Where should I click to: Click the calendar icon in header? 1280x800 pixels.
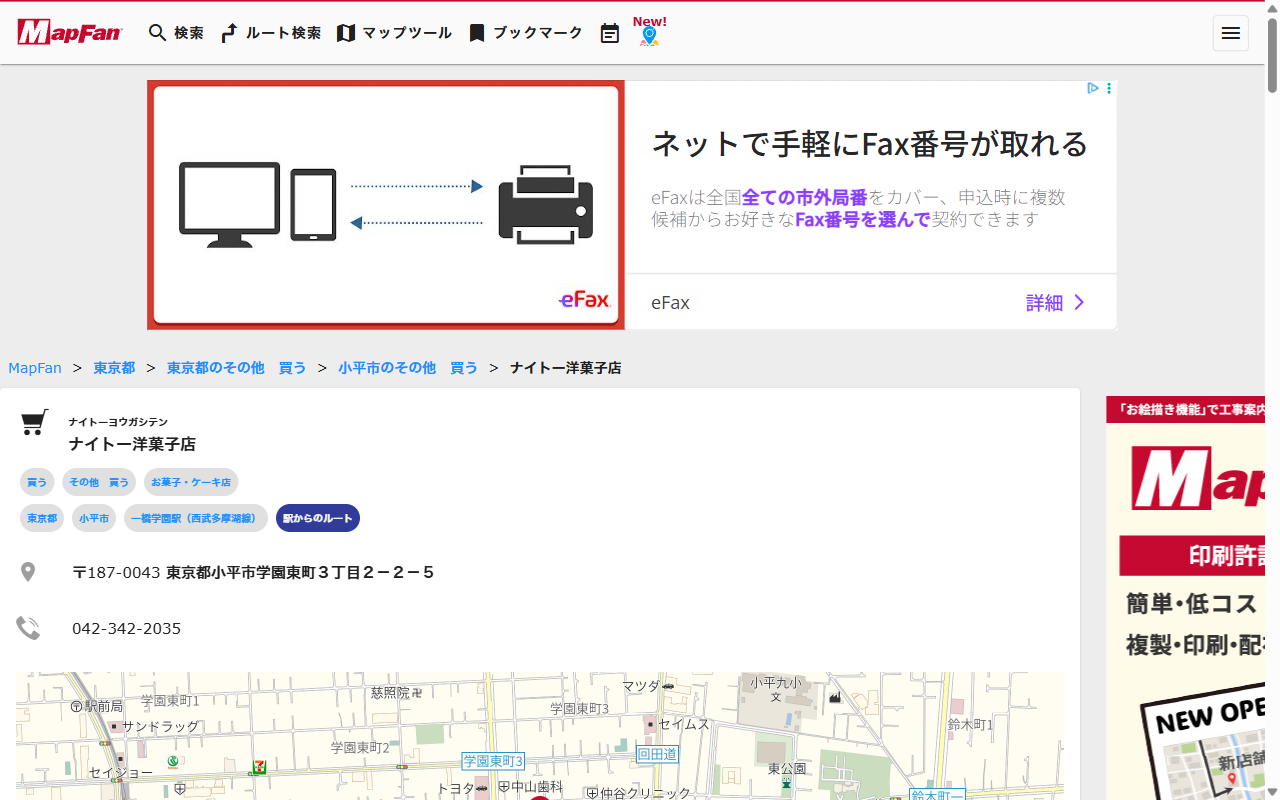[x=610, y=34]
